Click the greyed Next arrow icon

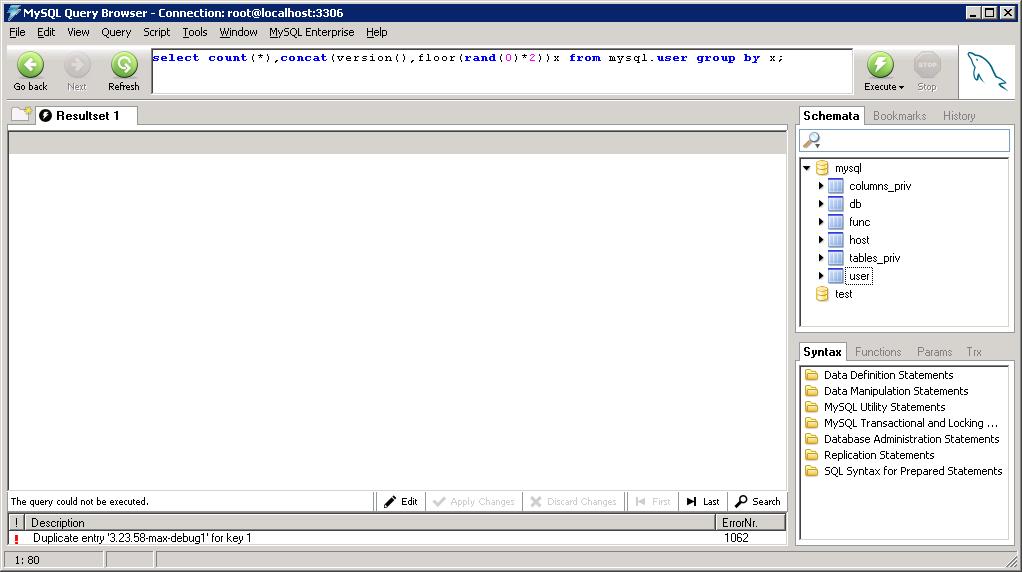pyautogui.click(x=77, y=65)
